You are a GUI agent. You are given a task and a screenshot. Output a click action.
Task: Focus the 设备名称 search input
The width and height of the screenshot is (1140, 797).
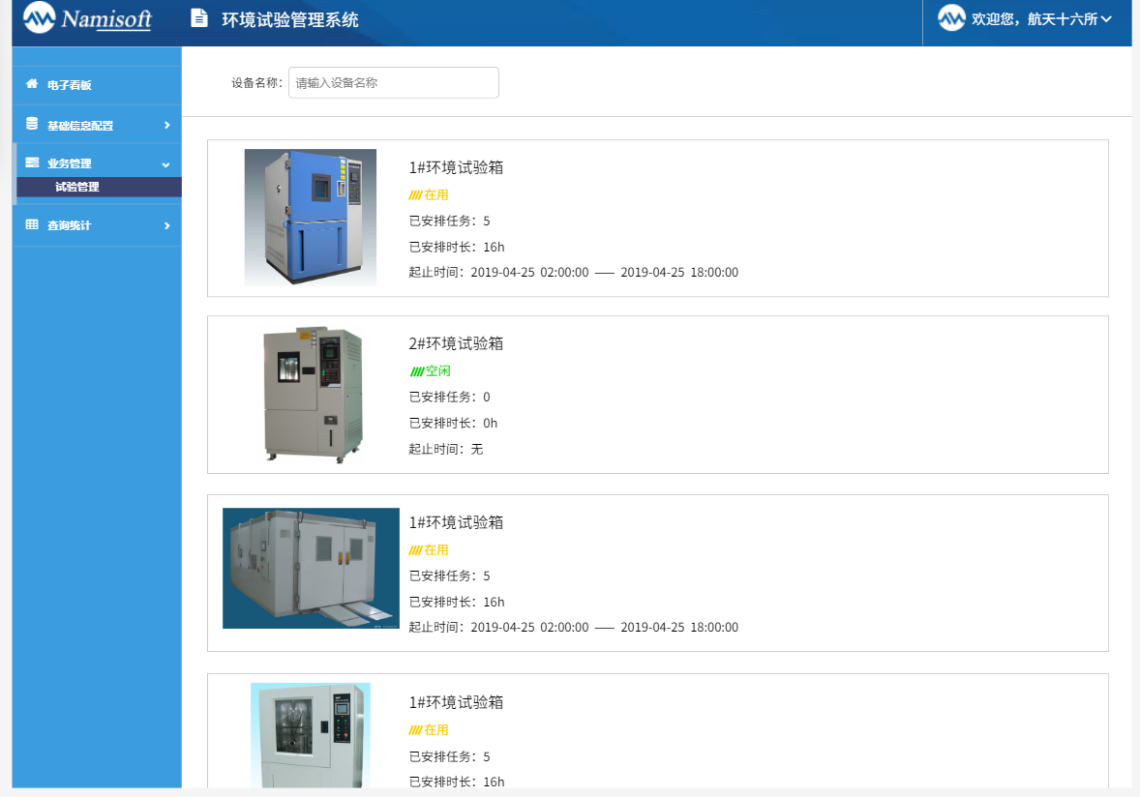coord(393,82)
